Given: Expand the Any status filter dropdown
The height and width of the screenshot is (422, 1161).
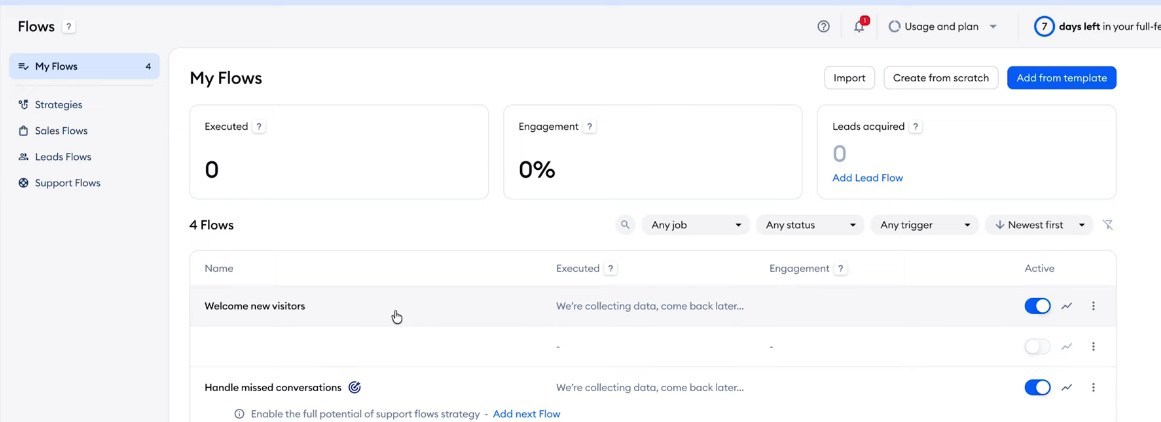Looking at the screenshot, I should click(x=810, y=225).
